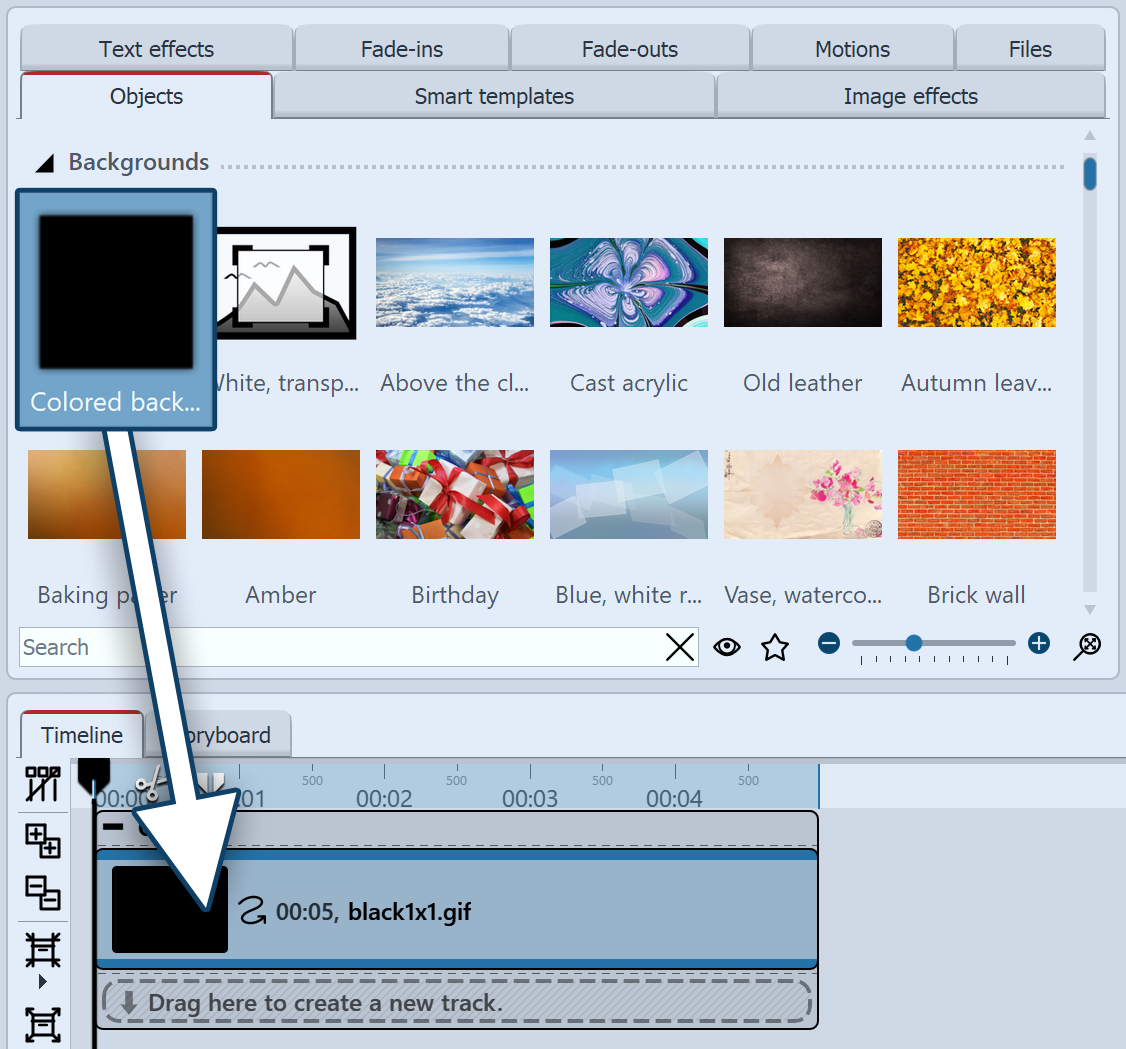Click inside the Search input field
The image size is (1126, 1049).
pos(340,647)
